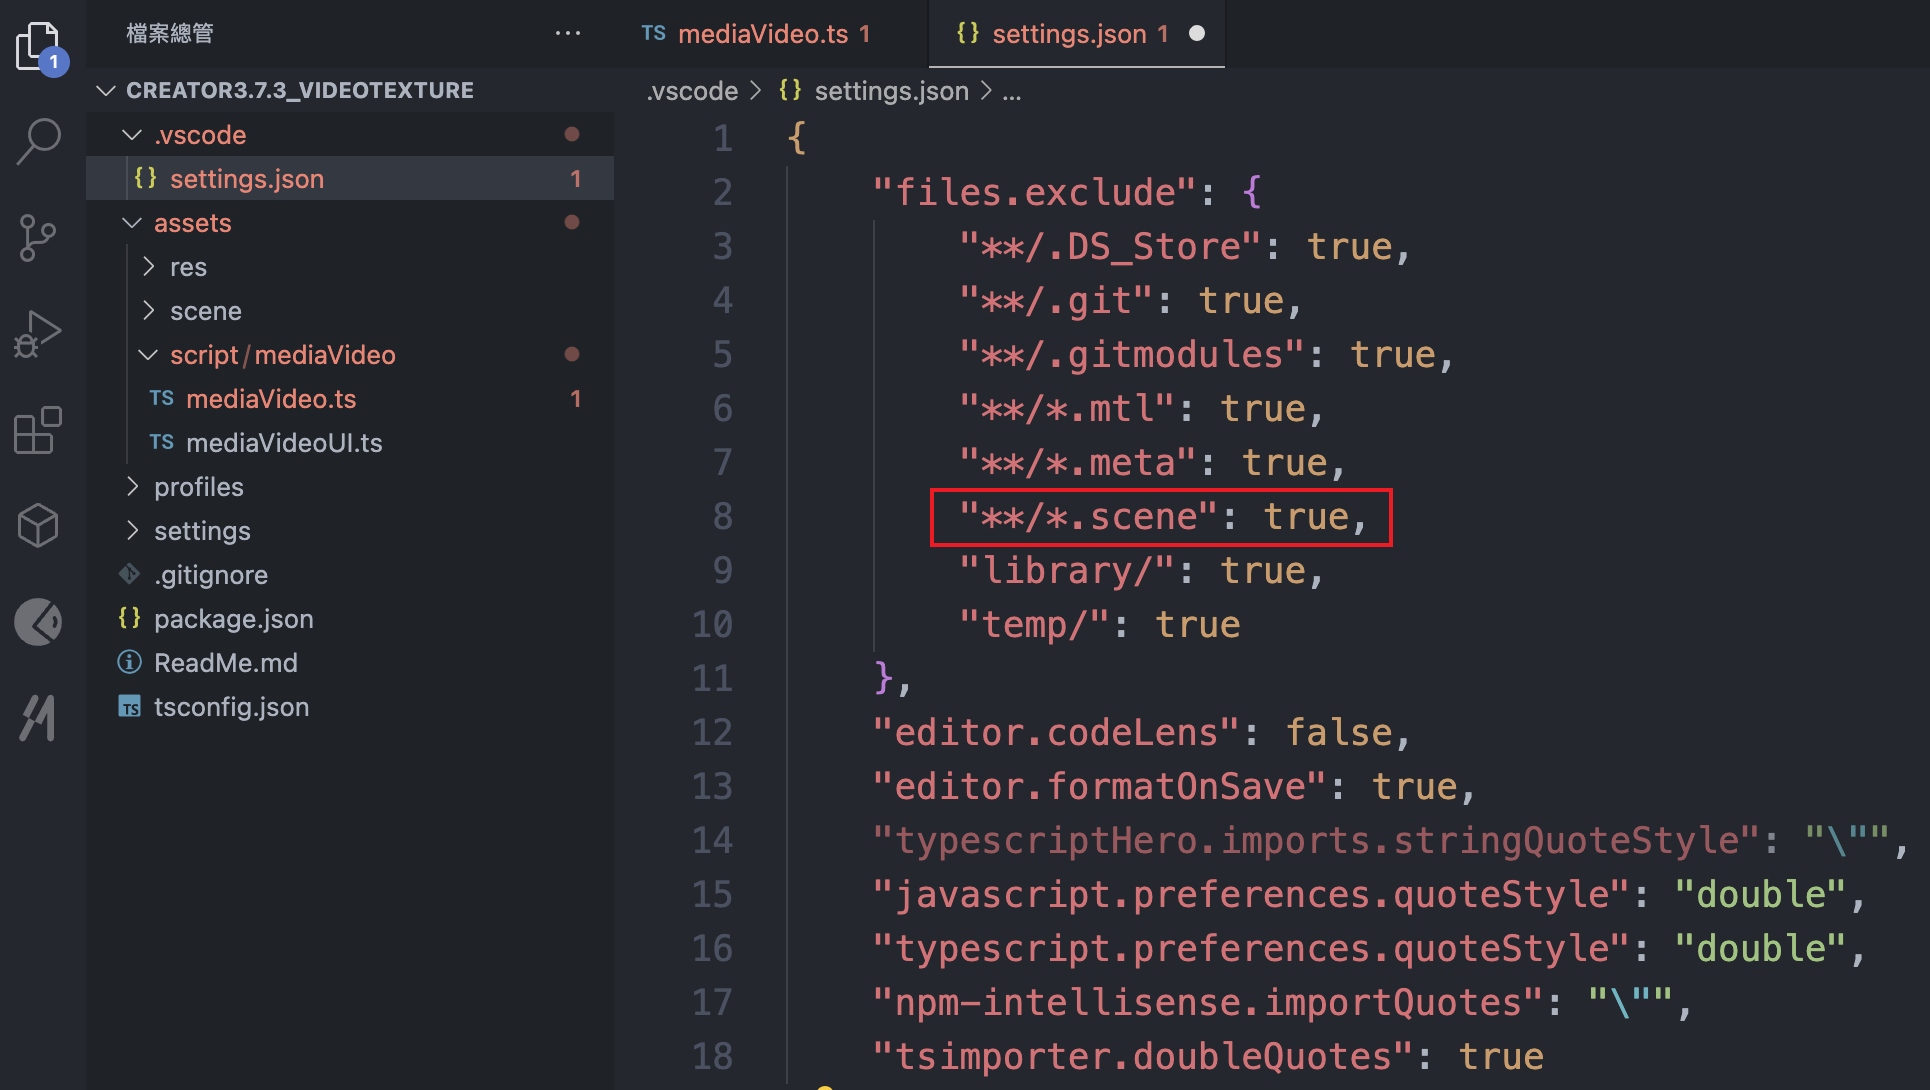Image resolution: width=1930 pixels, height=1090 pixels.
Task: Open the Extensions view icon
Action: point(39,430)
